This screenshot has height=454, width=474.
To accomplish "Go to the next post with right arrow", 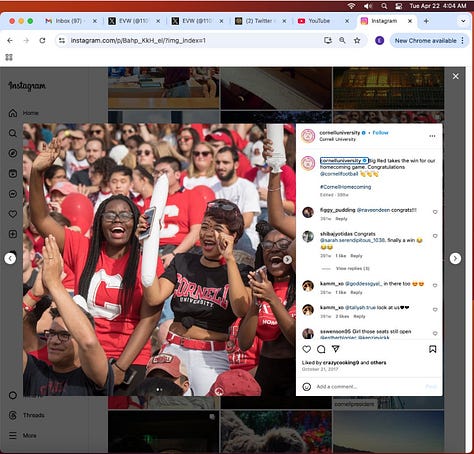I will (455, 258).
